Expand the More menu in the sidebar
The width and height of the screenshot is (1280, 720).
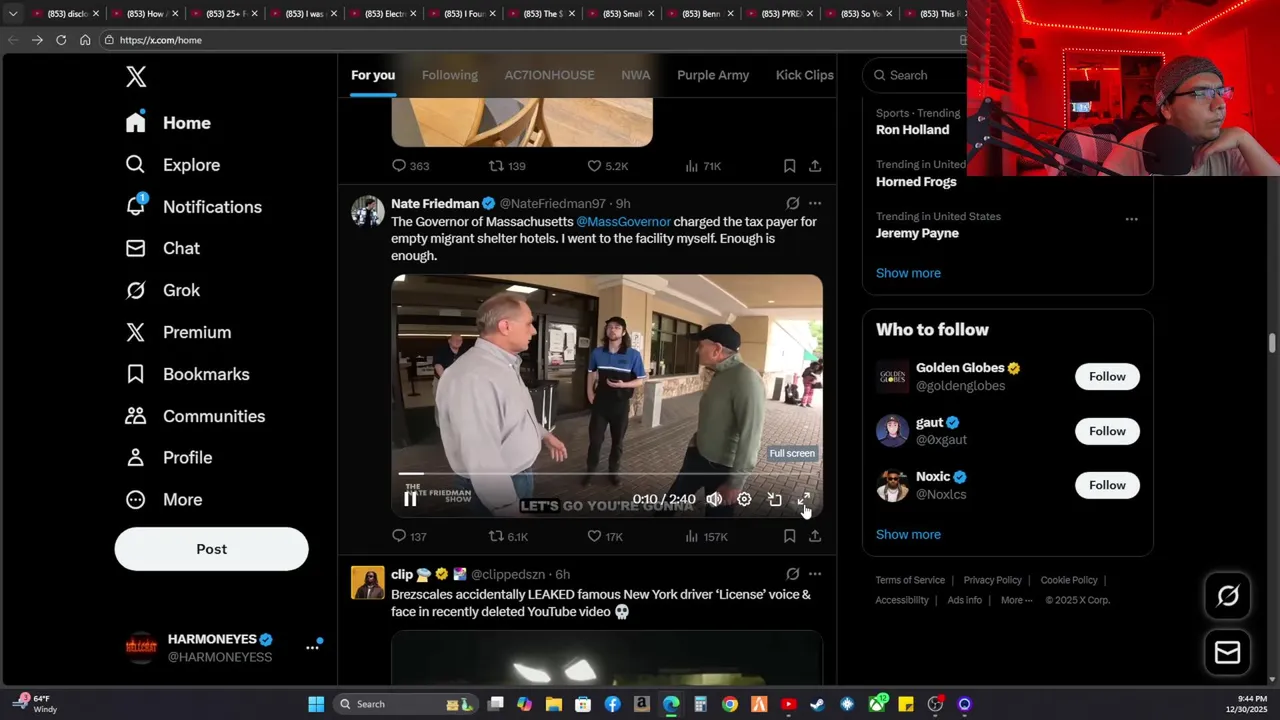tap(163, 499)
